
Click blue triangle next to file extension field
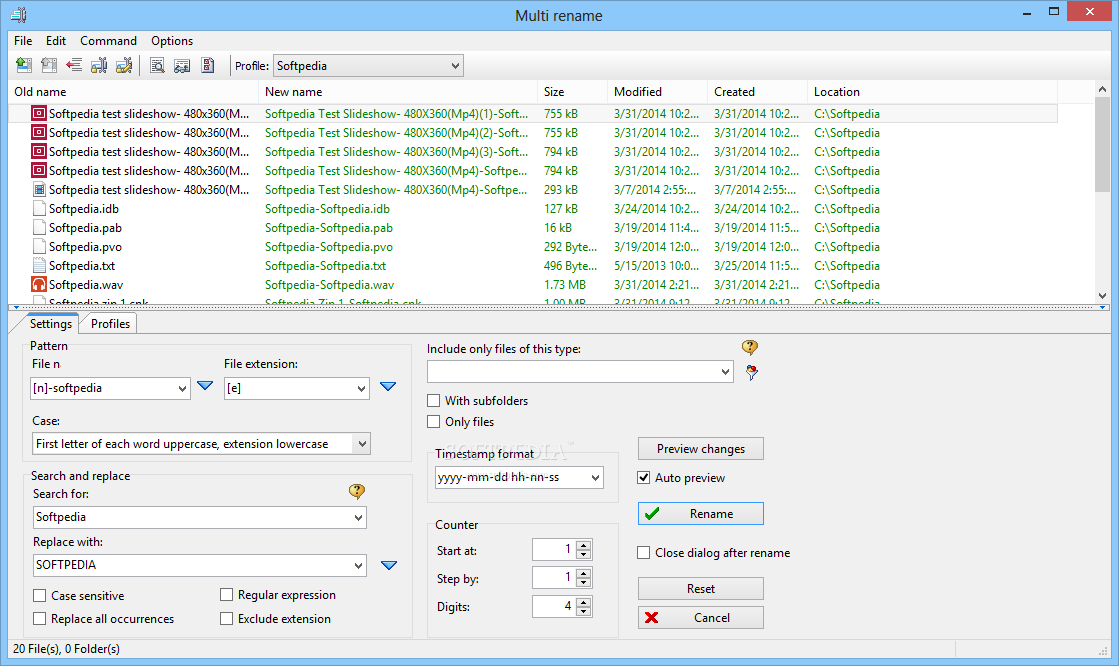(x=388, y=386)
